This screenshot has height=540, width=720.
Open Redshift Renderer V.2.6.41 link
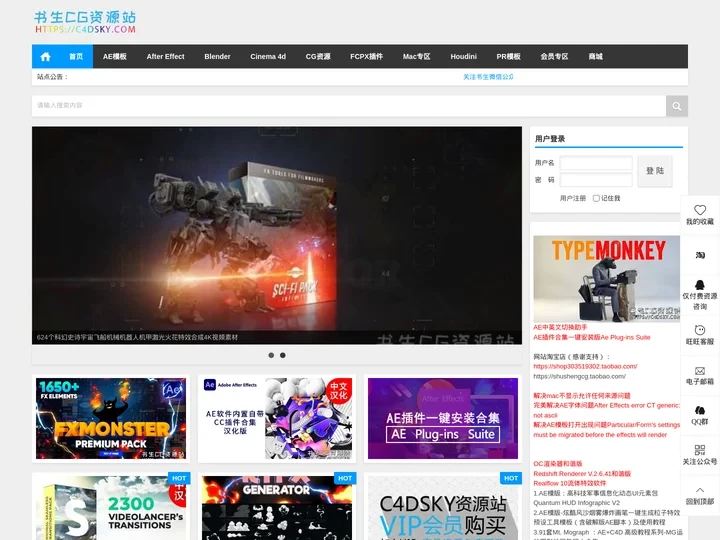pyautogui.click(x=582, y=473)
